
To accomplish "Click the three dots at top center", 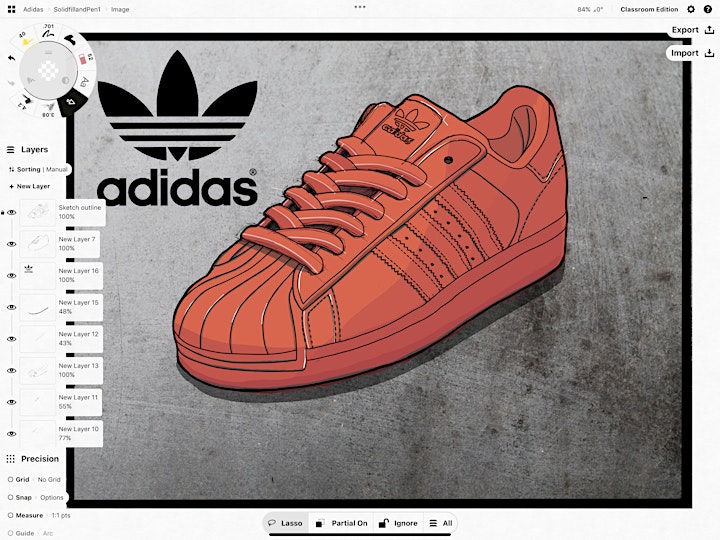I will click(x=360, y=7).
